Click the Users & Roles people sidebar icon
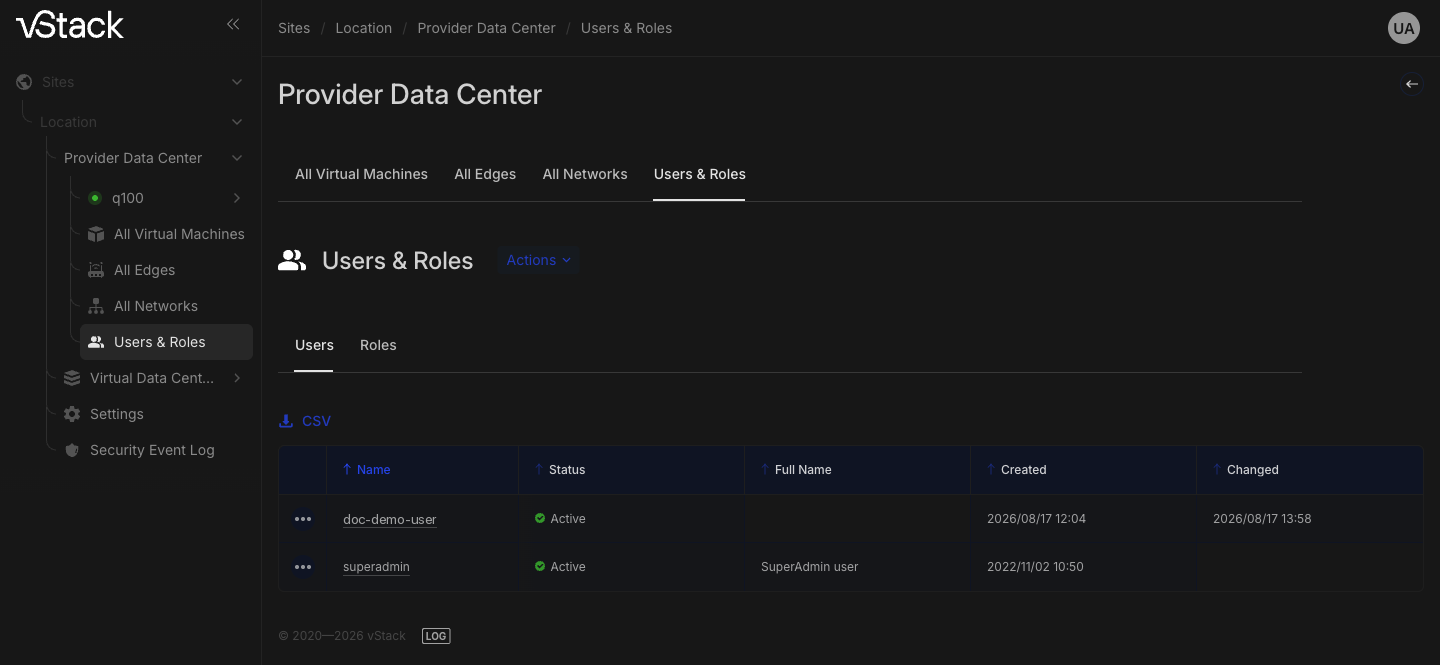1440x665 pixels. pyautogui.click(x=96, y=342)
